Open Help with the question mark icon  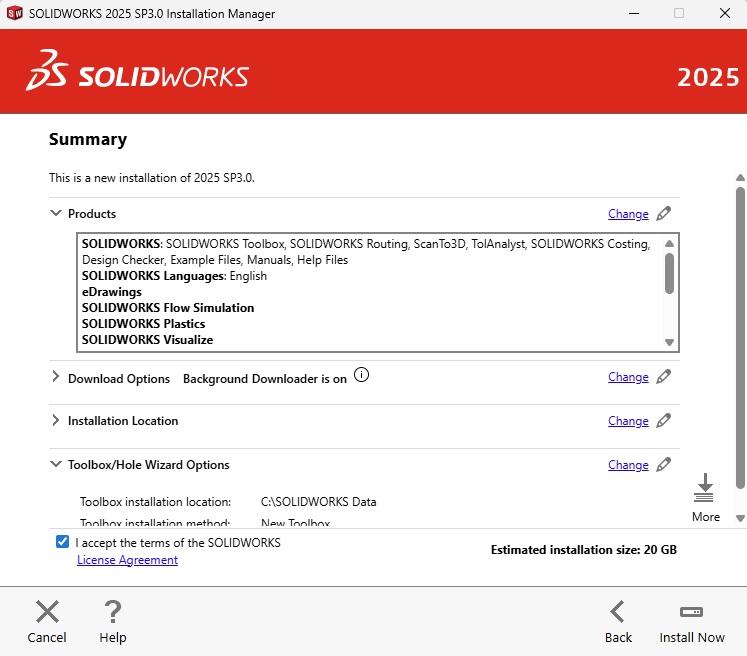[113, 612]
